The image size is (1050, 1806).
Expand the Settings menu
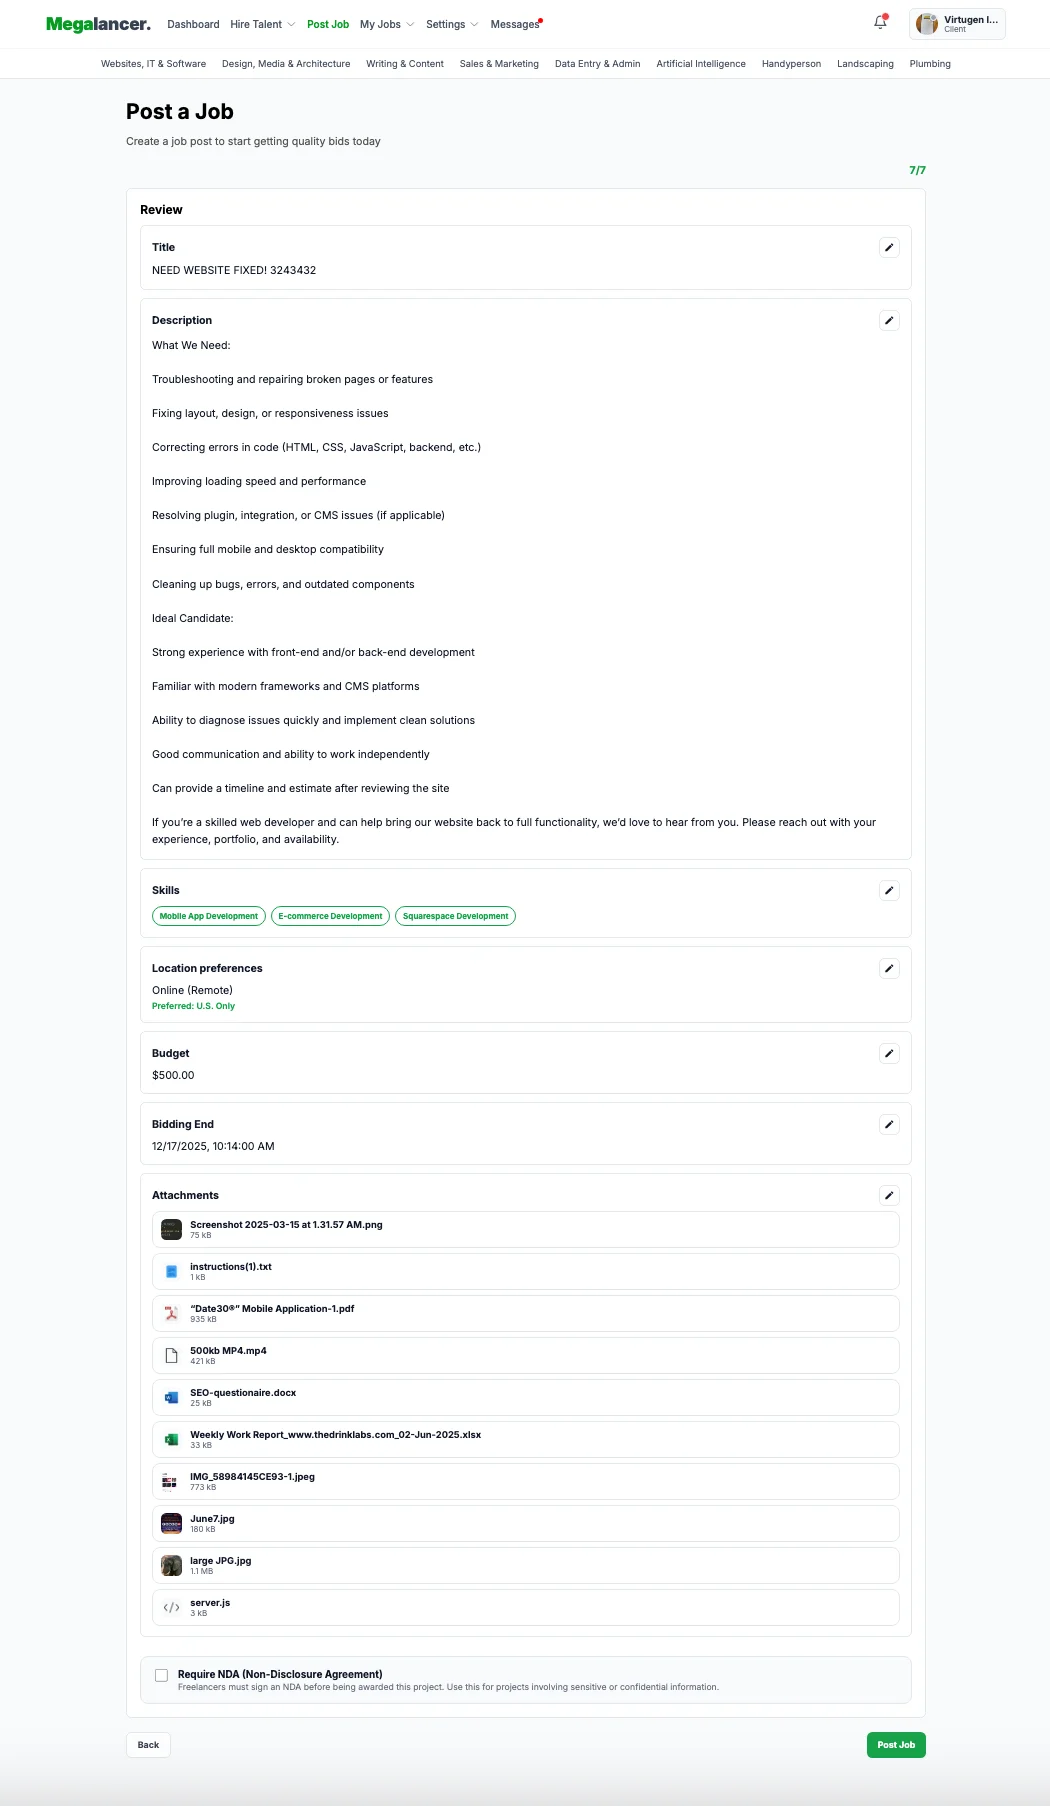point(451,24)
